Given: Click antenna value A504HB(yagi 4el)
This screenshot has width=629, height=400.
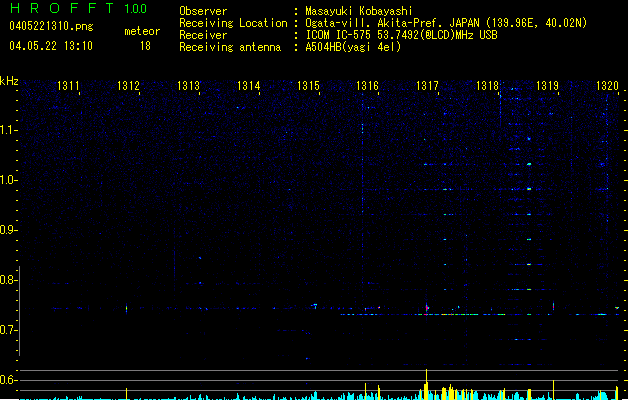Looking at the screenshot, I should [353, 47].
